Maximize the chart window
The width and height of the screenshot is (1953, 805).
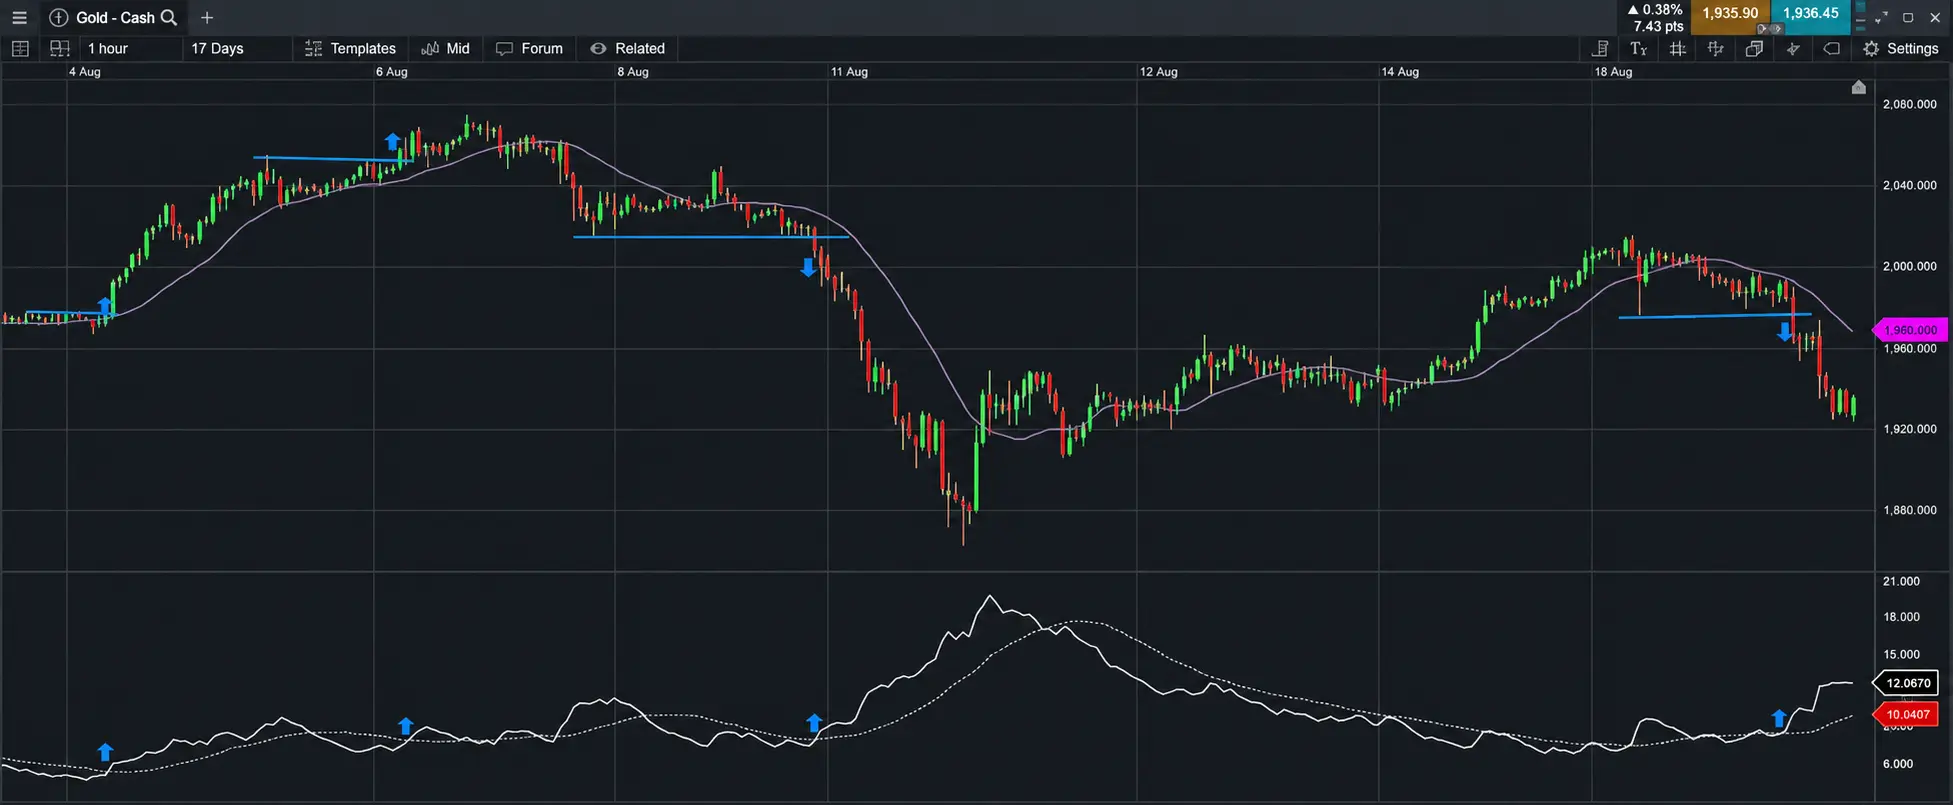click(1908, 18)
